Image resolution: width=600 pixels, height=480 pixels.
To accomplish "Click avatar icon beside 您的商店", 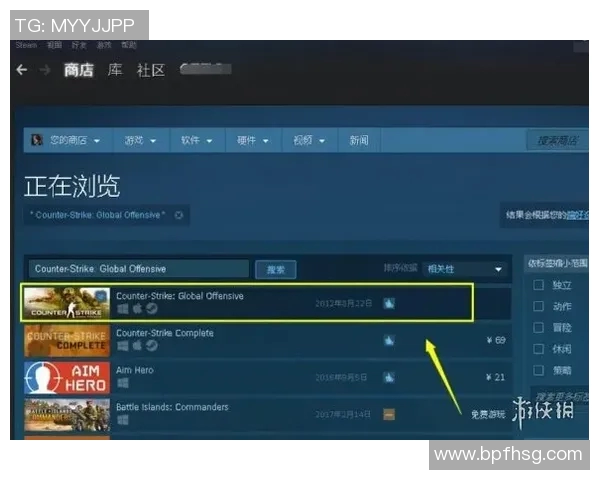I will tap(37, 140).
